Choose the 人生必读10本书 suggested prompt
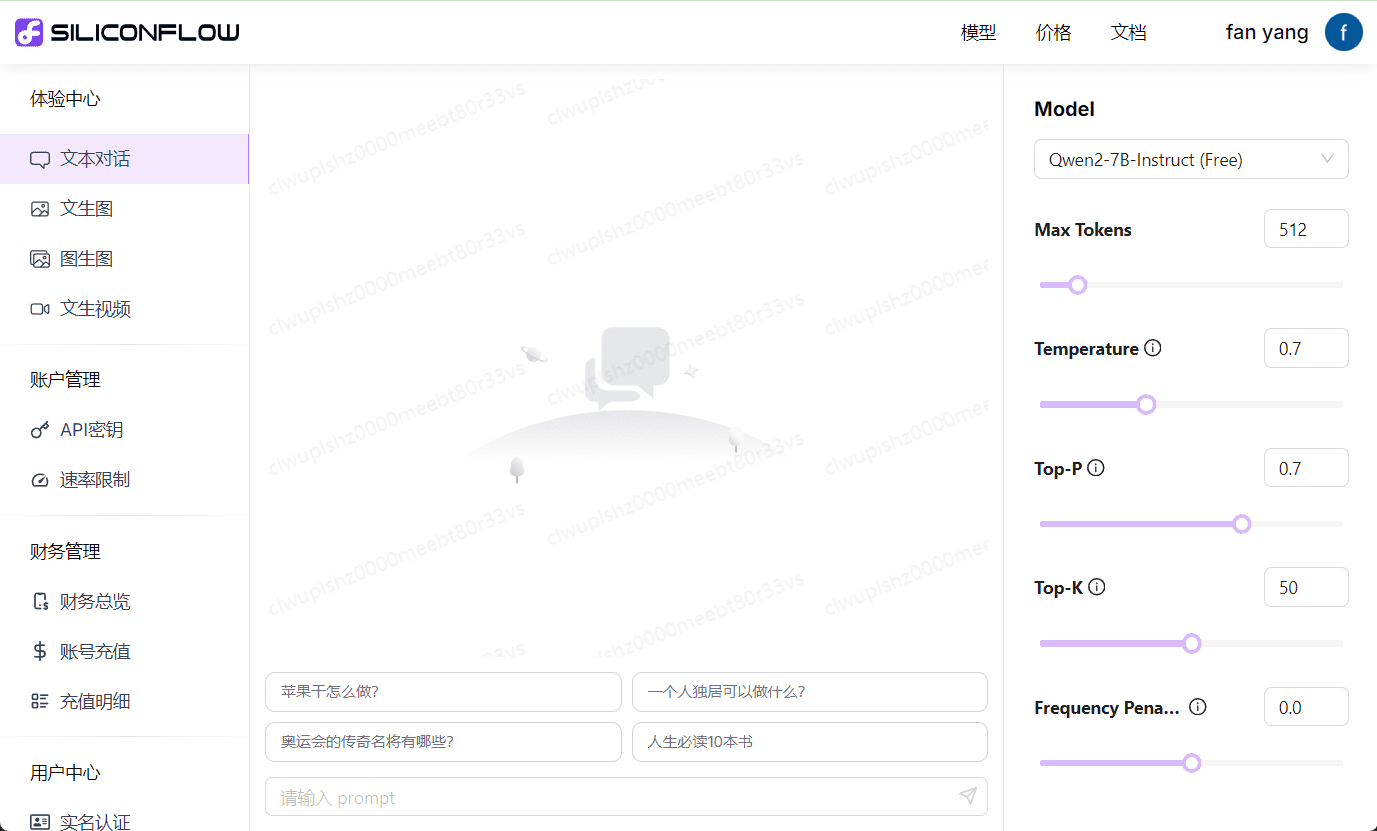Image resolution: width=1377 pixels, height=831 pixels. pos(809,742)
